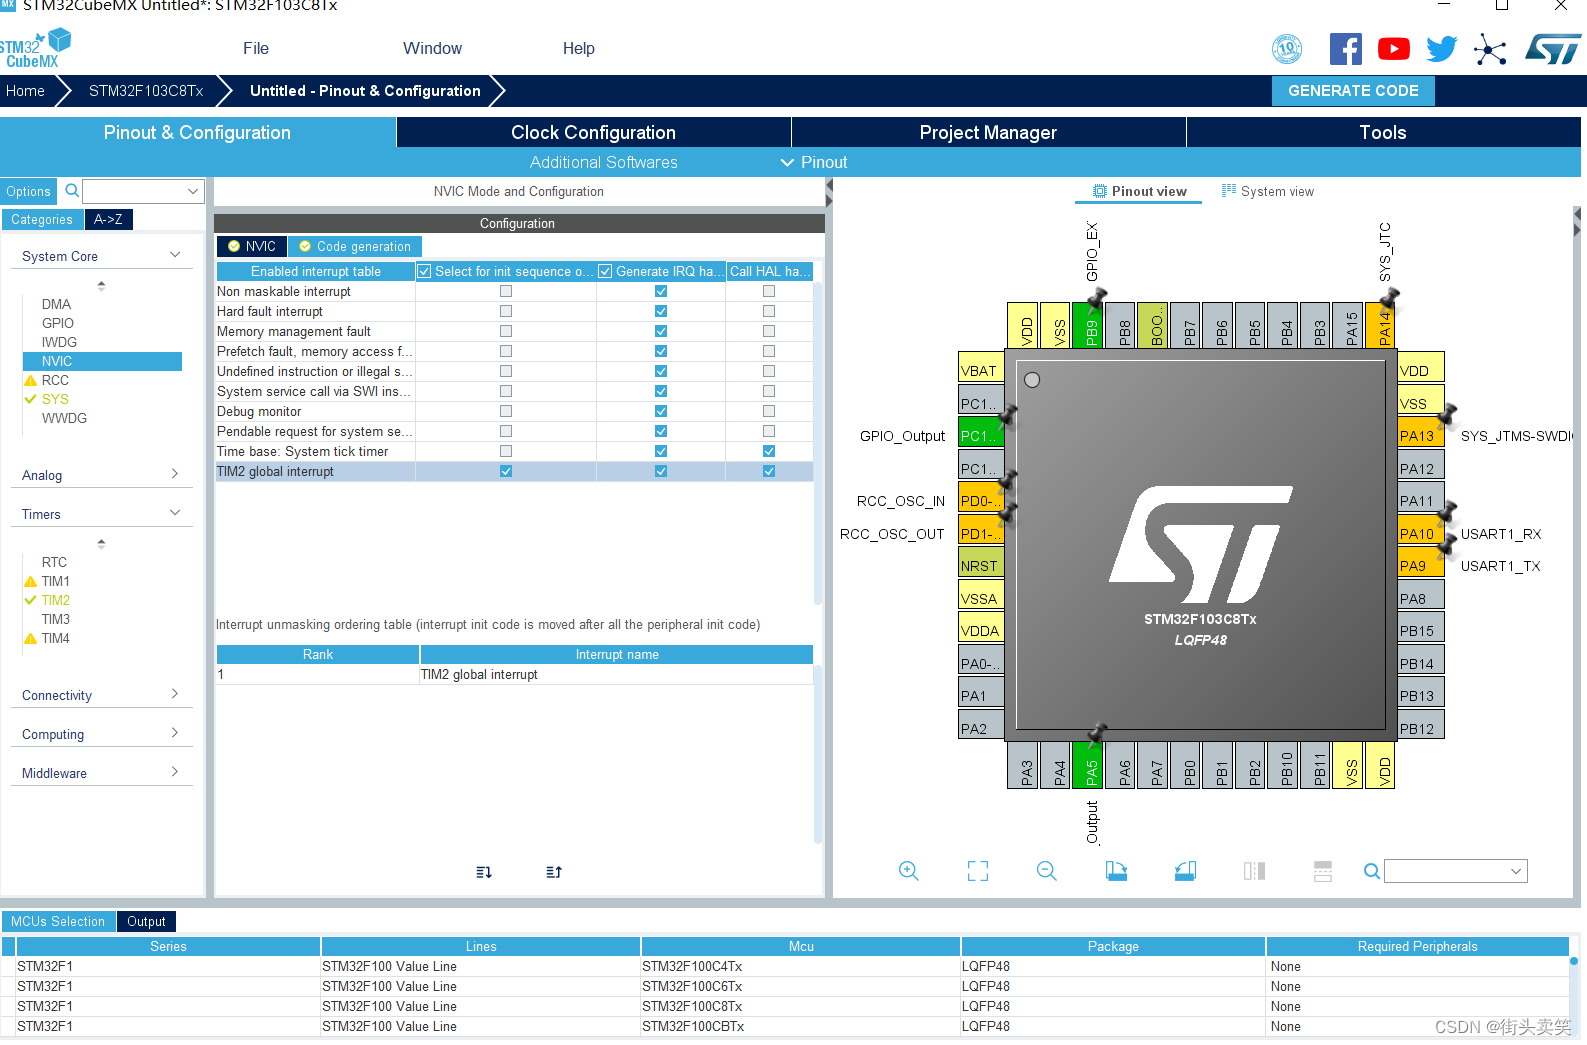Switch to A->Z peripheral listing
Viewport: 1587px width, 1045px height.
108,219
